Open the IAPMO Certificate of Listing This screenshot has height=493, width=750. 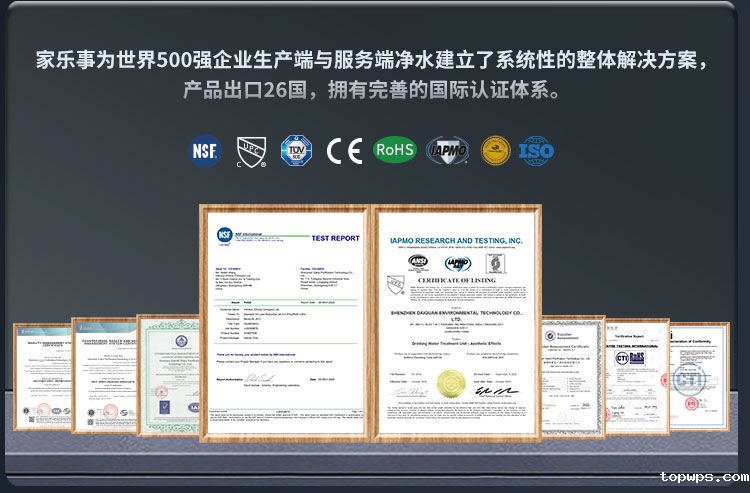tap(456, 320)
